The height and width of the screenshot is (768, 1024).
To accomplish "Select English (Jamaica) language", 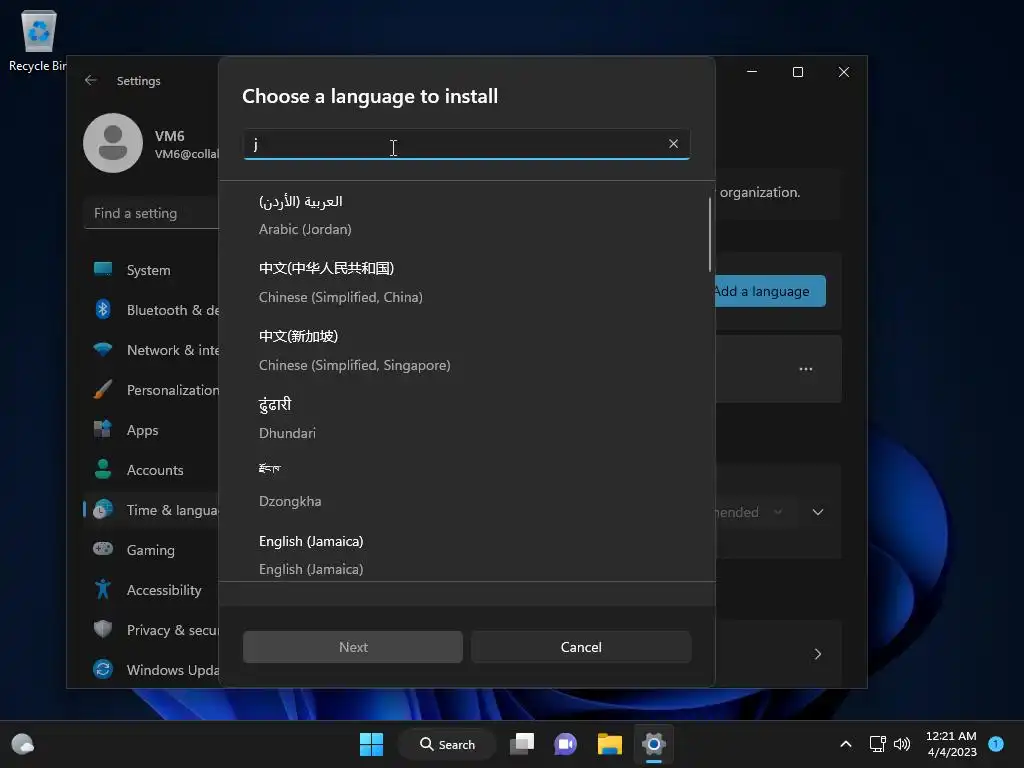I will coord(466,554).
